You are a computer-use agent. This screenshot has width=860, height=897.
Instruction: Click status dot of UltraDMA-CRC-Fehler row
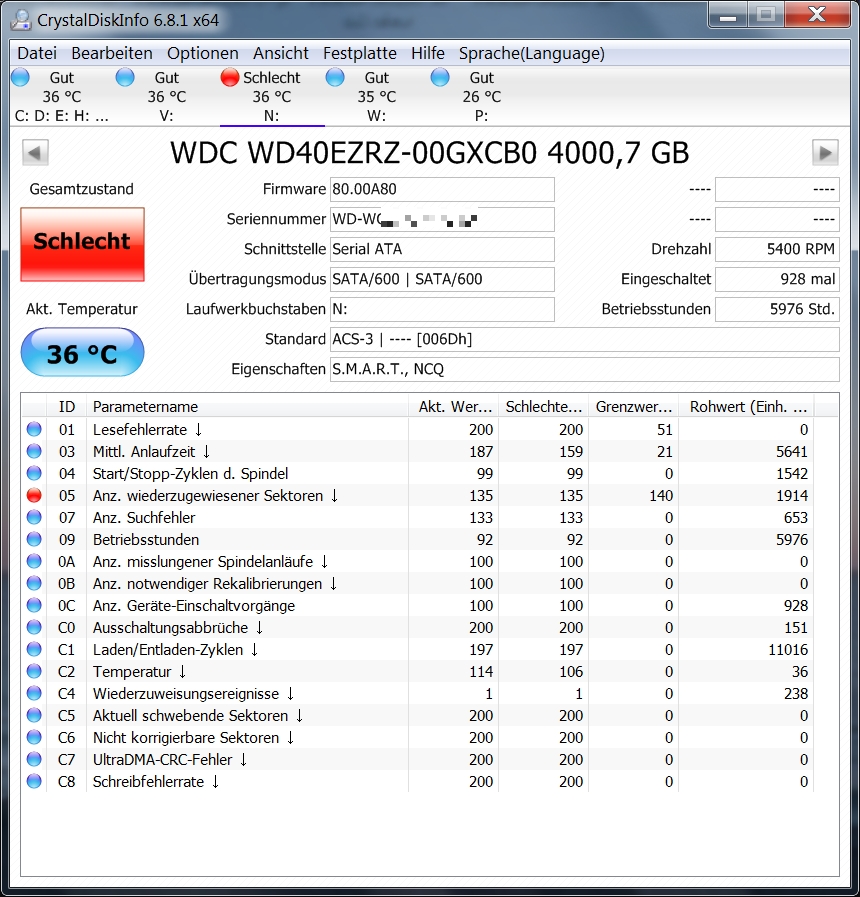click(x=34, y=759)
